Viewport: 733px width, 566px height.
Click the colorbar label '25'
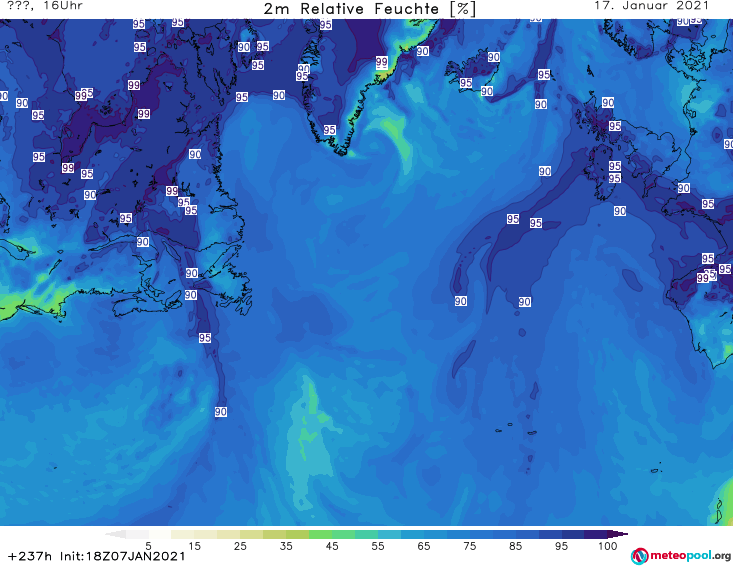click(240, 546)
